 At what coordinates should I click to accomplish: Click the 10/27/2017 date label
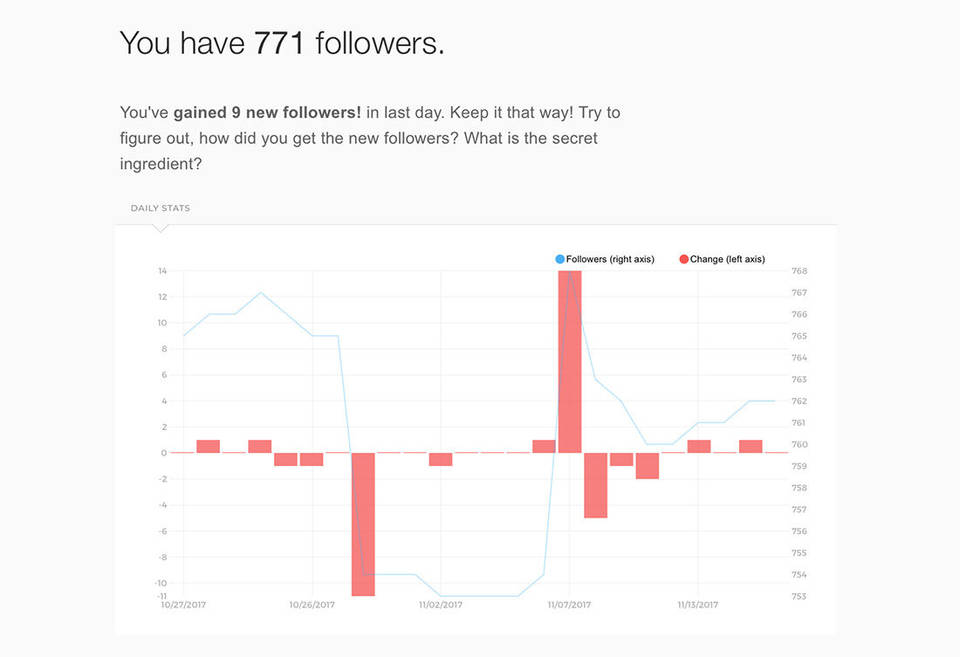pos(184,605)
